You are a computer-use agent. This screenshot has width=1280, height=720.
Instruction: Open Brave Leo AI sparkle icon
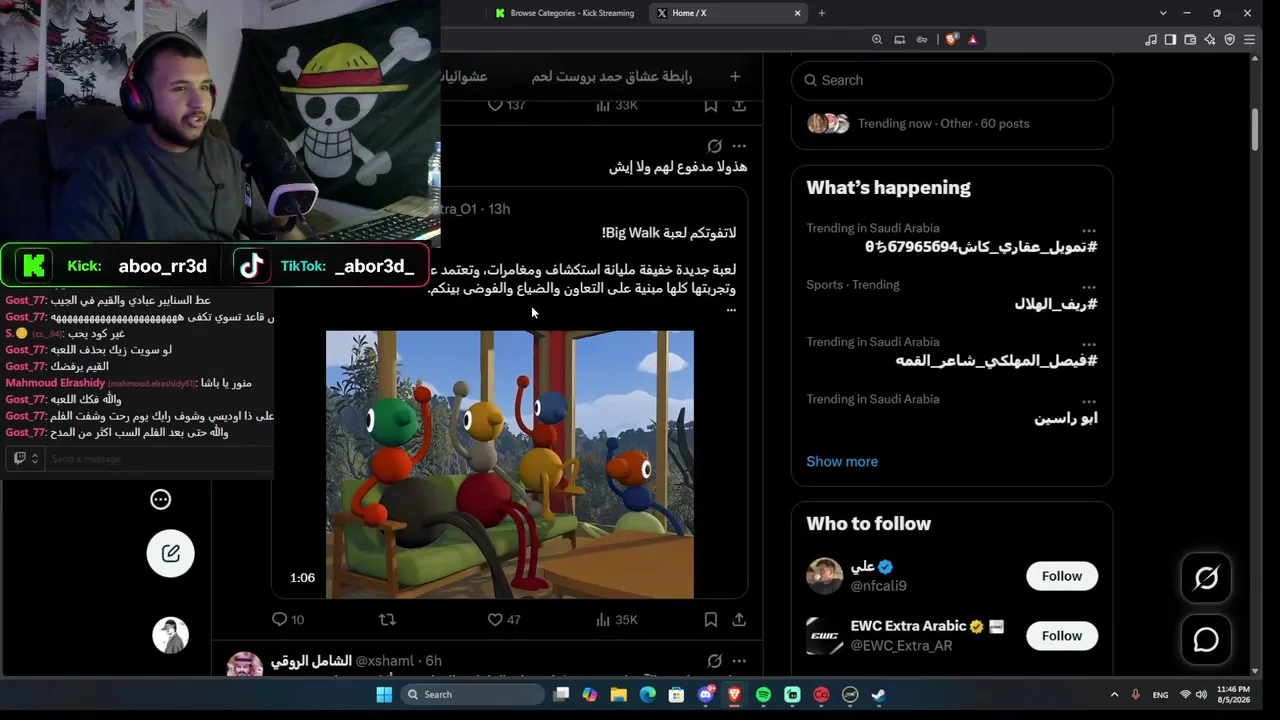pyautogui.click(x=1210, y=40)
